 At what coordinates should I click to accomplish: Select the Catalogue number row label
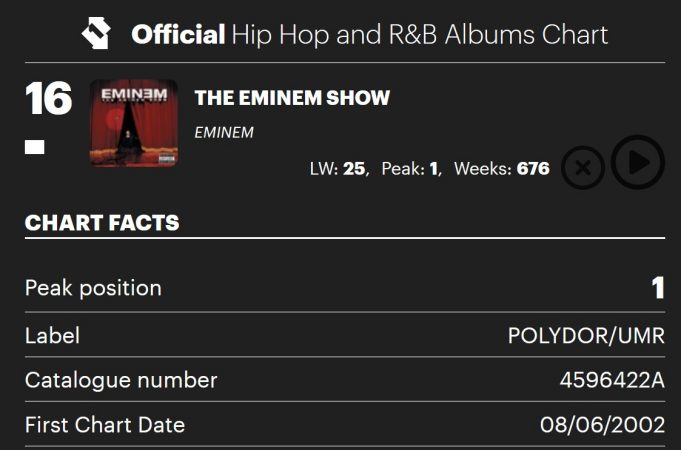click(121, 380)
